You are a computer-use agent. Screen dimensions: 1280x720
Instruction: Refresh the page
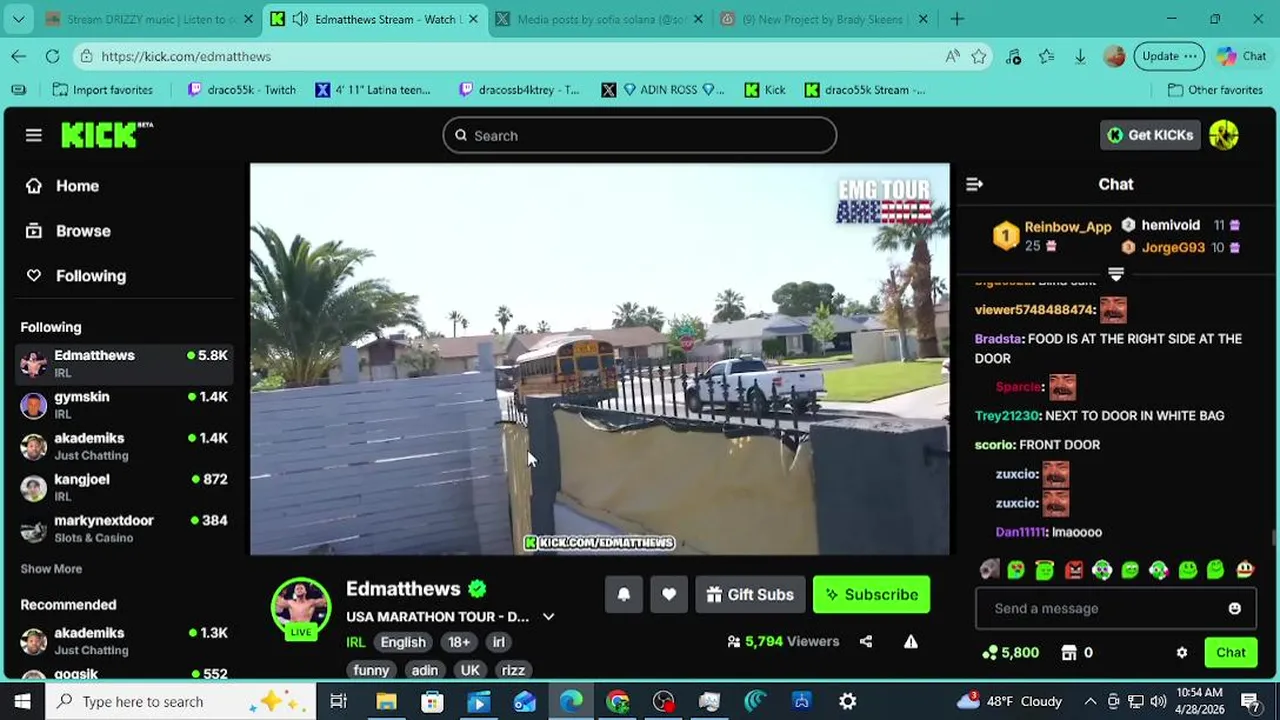tap(52, 57)
